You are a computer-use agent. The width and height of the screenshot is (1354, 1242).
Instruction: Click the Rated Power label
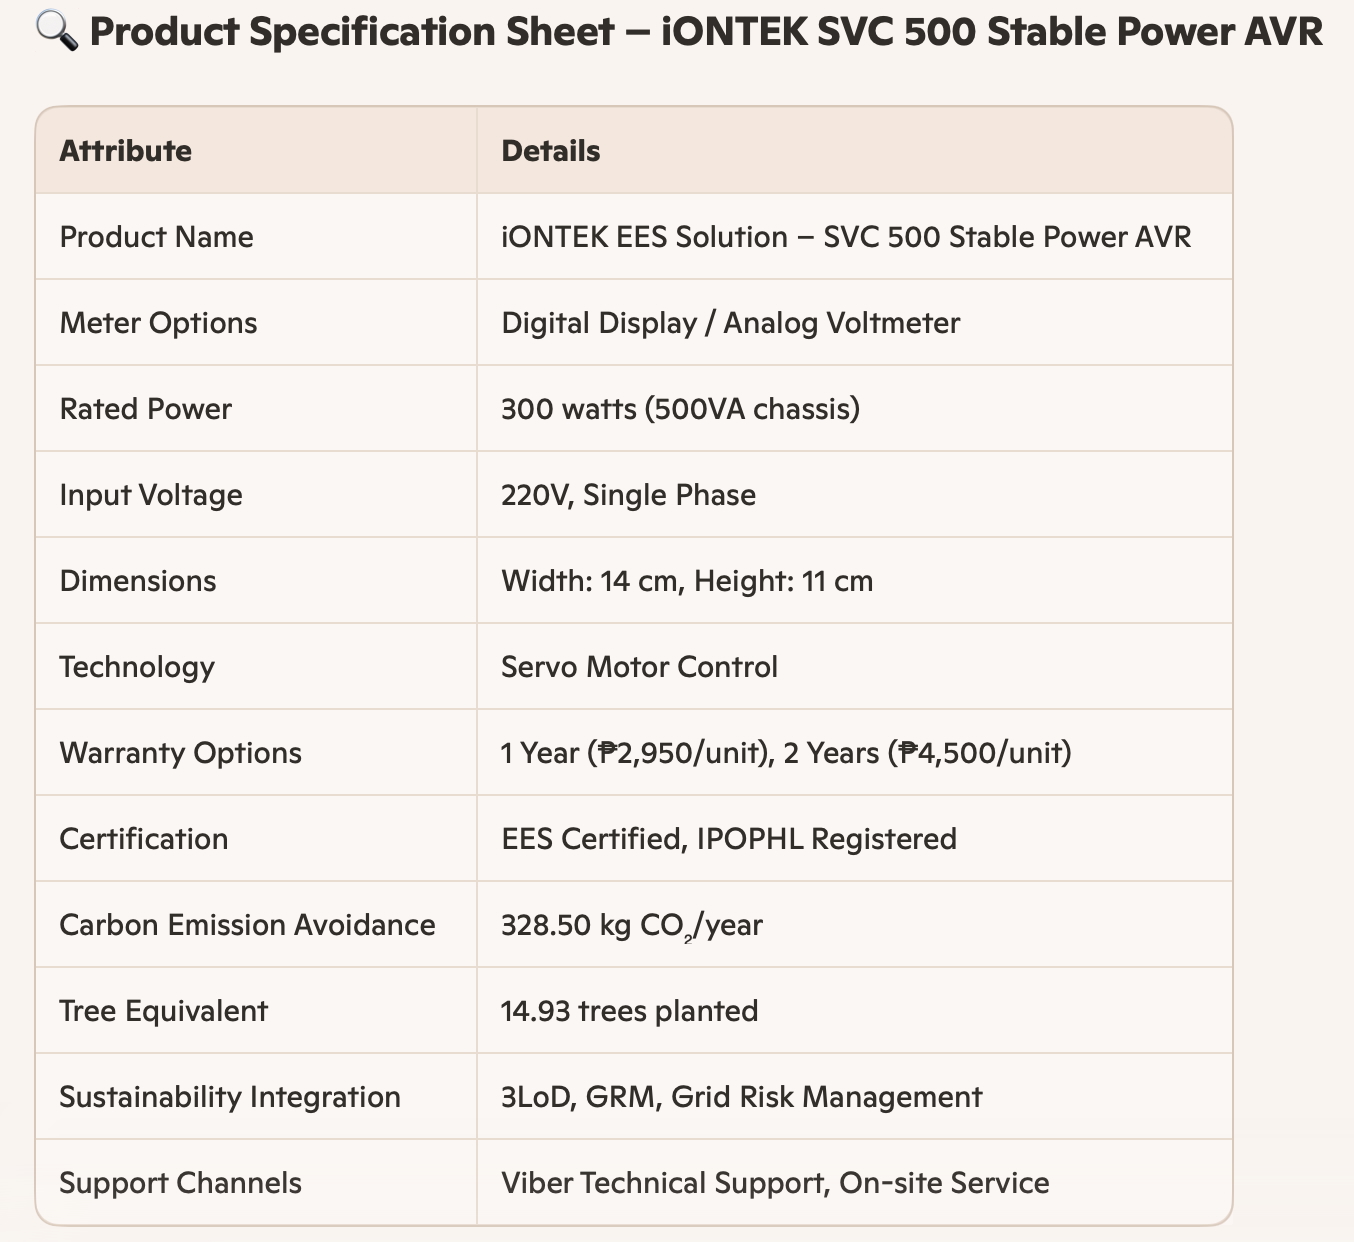pyautogui.click(x=146, y=409)
